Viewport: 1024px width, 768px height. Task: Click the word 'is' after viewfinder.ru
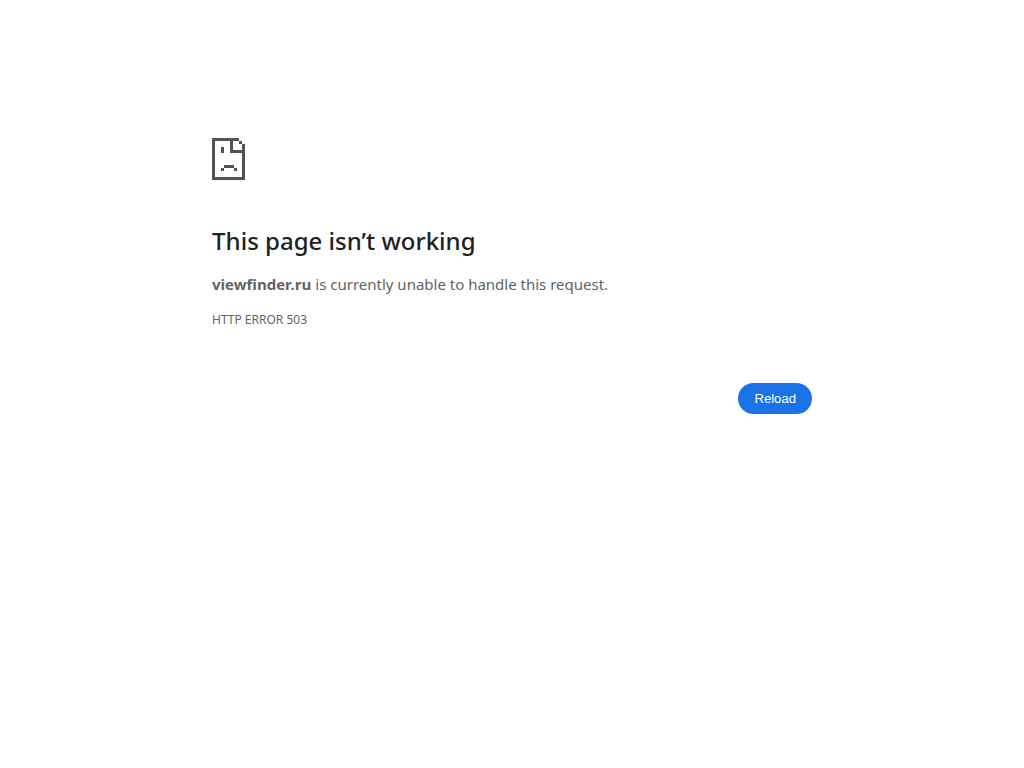tap(321, 285)
